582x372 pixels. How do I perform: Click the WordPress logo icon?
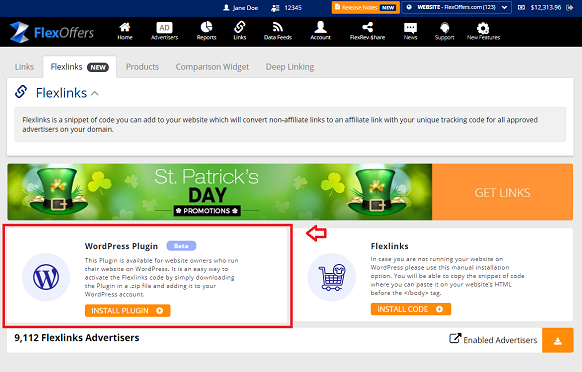point(46,277)
